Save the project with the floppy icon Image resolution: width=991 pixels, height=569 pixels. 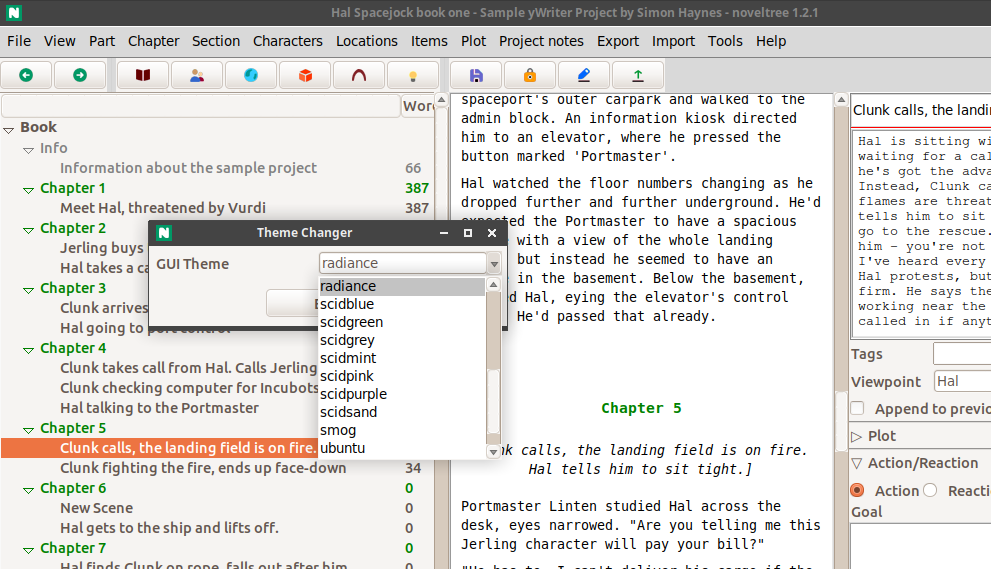476,75
